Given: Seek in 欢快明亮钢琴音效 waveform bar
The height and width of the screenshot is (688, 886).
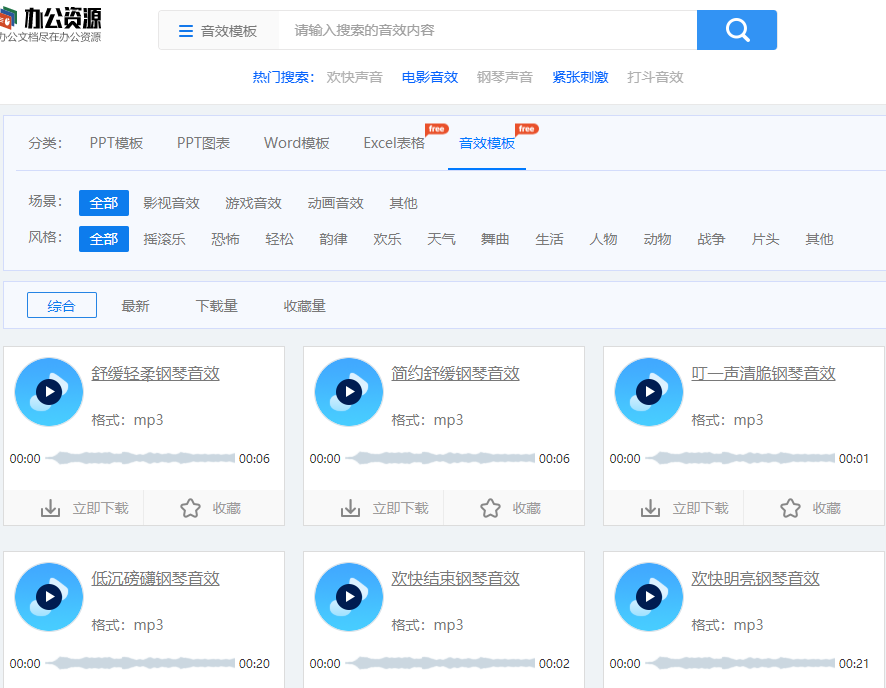Looking at the screenshot, I should [x=740, y=663].
